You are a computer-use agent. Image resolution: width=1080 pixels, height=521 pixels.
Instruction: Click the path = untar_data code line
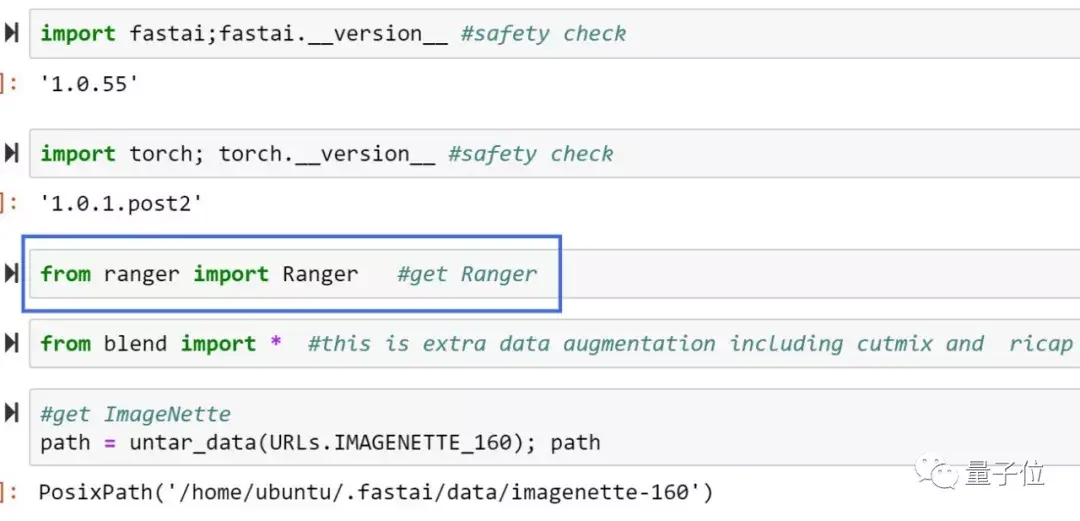(x=320, y=442)
